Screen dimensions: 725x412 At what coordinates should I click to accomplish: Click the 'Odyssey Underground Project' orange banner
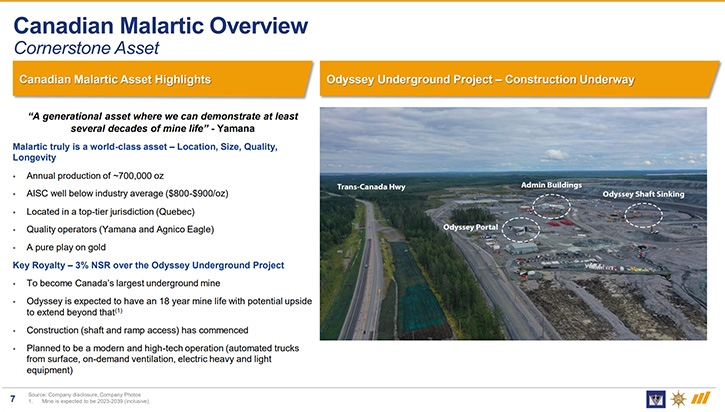coord(520,79)
